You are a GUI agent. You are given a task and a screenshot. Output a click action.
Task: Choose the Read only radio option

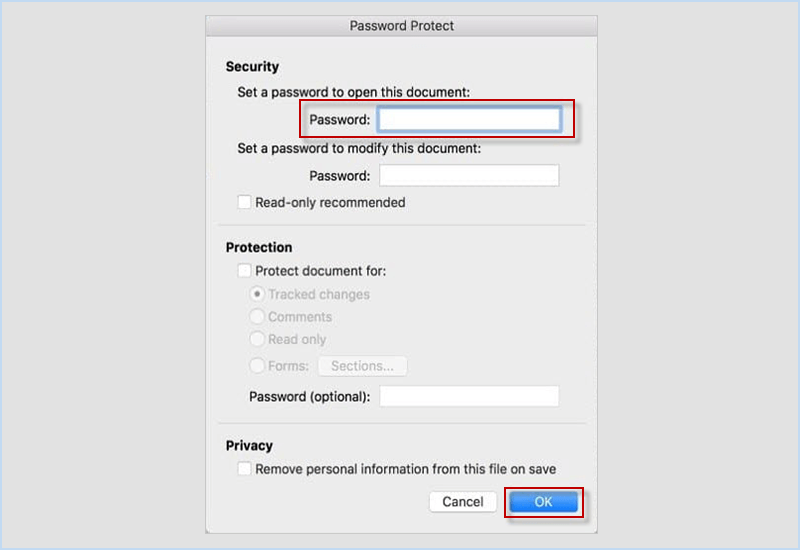click(x=258, y=339)
